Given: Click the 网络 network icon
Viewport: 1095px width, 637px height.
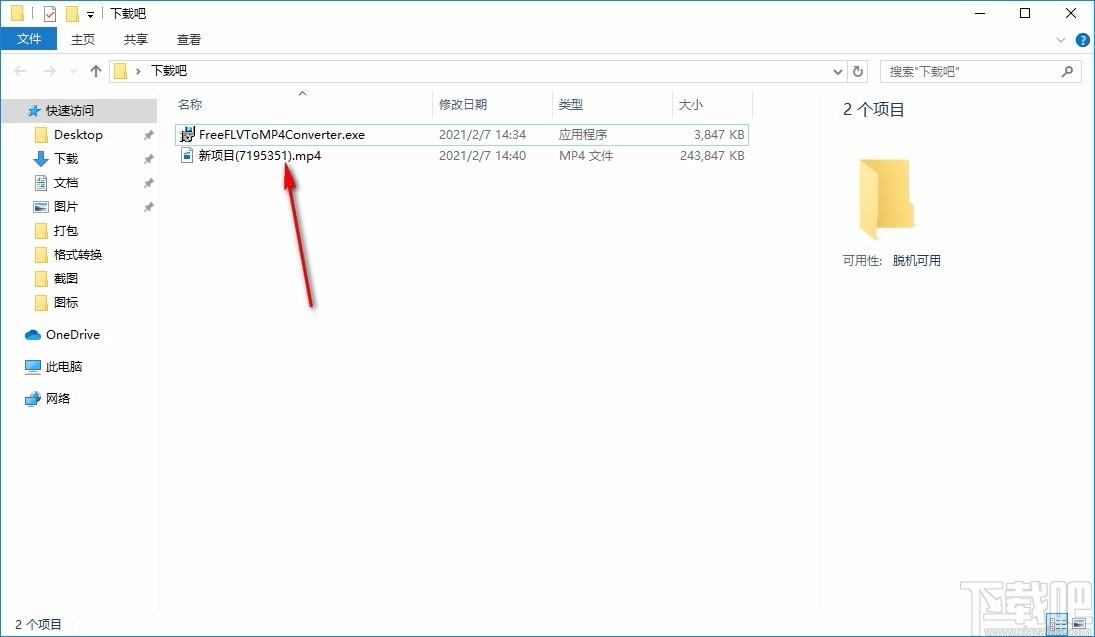Looking at the screenshot, I should [33, 399].
